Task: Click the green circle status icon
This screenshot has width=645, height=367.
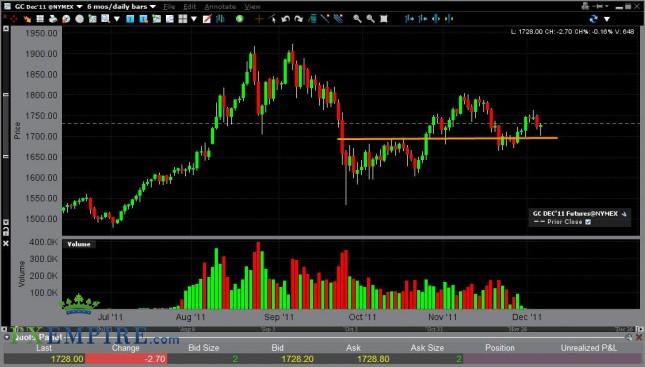Action: coord(239,19)
